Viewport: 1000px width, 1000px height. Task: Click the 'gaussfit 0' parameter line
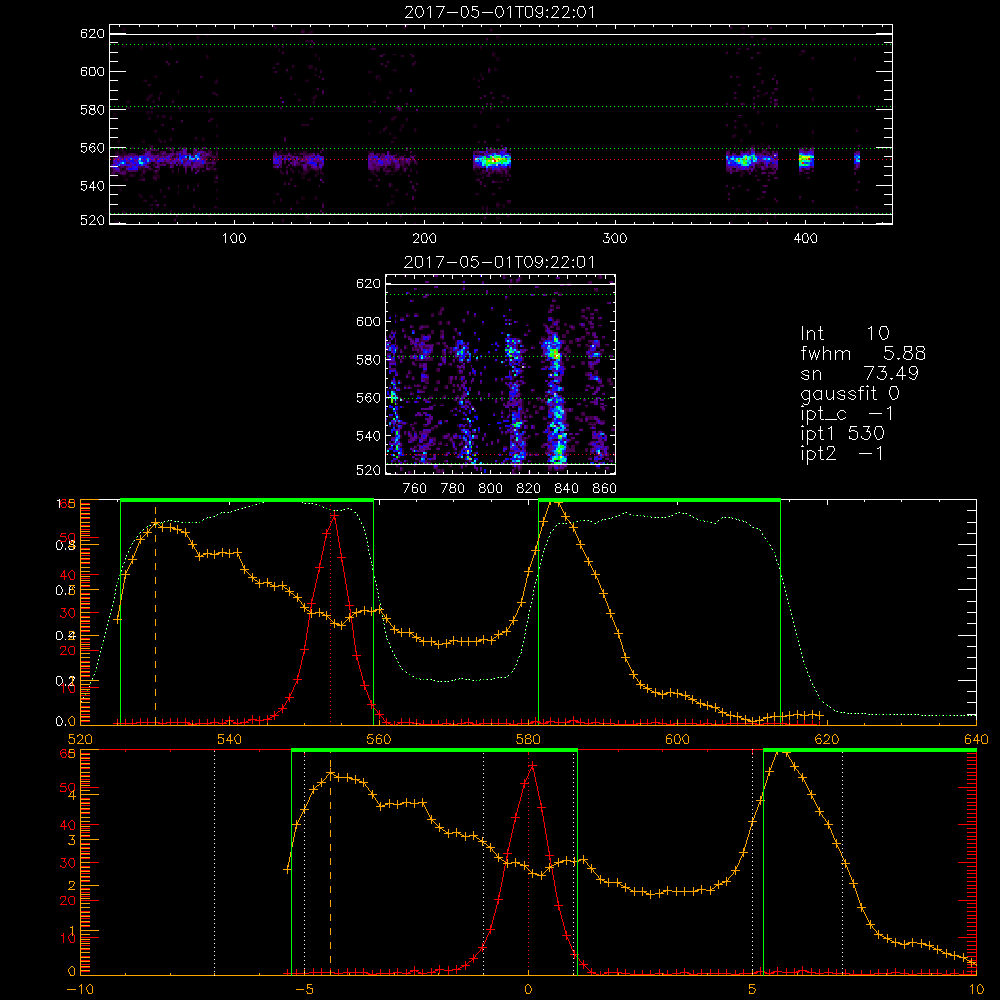[849, 393]
